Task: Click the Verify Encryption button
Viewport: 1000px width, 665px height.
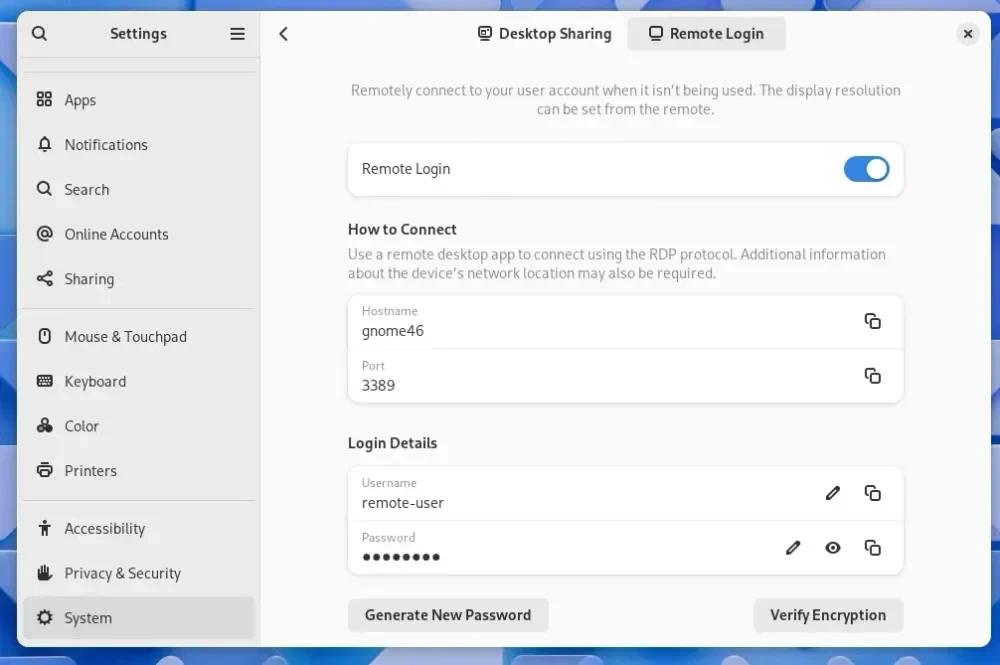Action: [828, 615]
